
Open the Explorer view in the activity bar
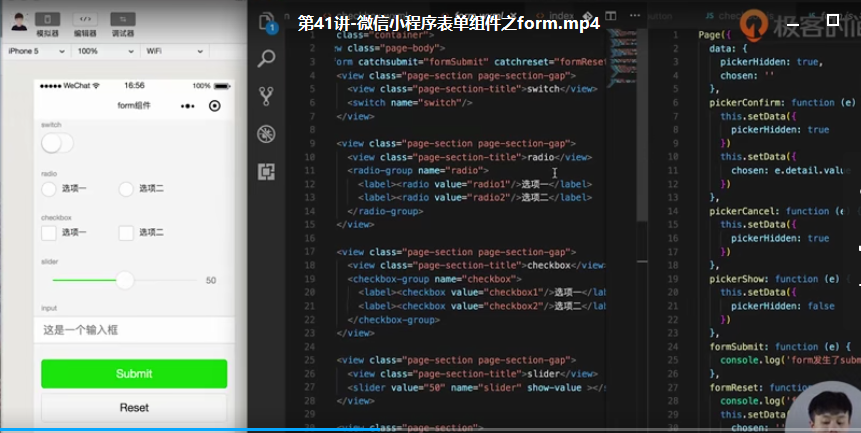tap(266, 23)
